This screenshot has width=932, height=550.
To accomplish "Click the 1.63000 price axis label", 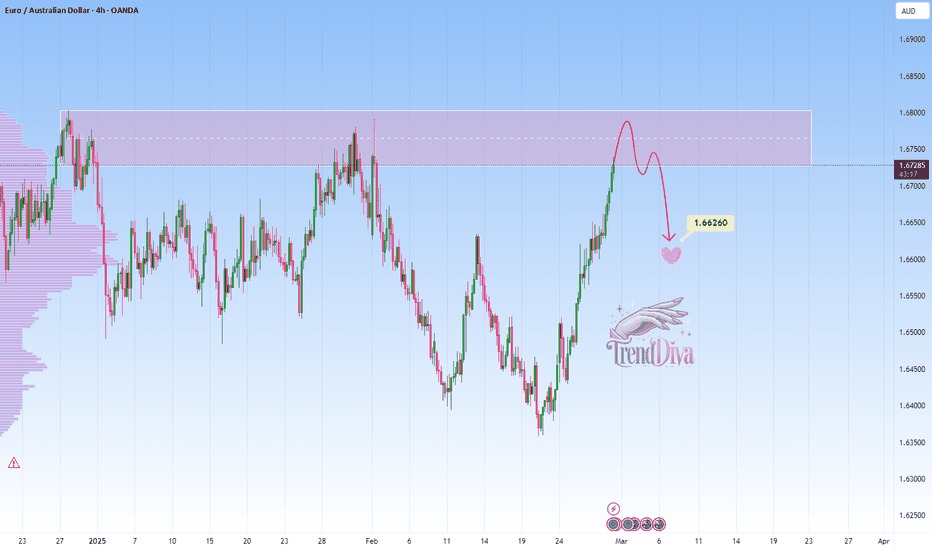I will click(x=912, y=479).
